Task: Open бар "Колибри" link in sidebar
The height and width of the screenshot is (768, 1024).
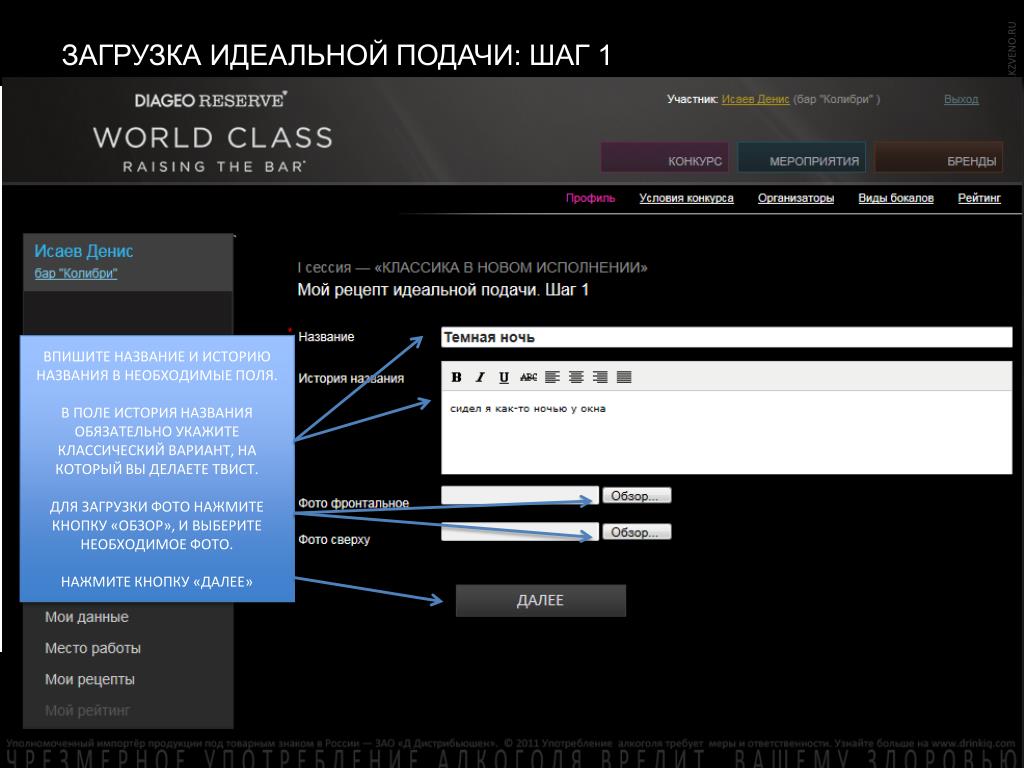Action: tap(76, 274)
